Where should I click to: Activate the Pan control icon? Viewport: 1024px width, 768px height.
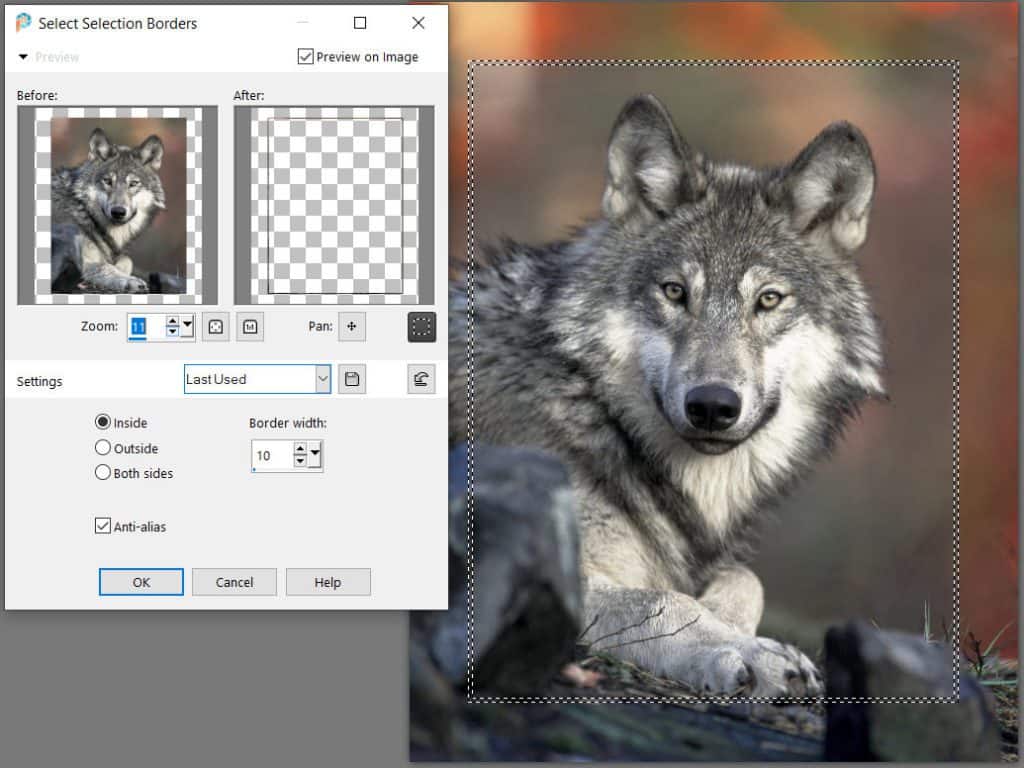point(352,326)
